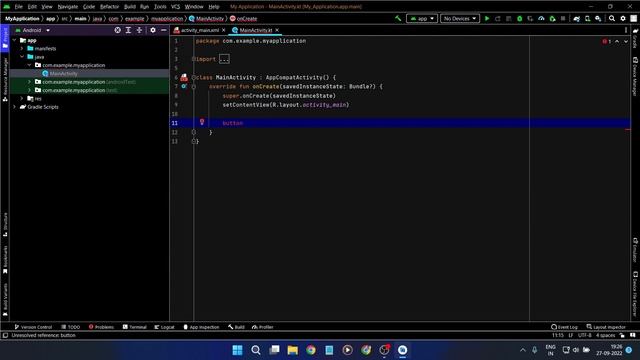Open Device Manager phone icon in toolbar
The width and height of the screenshot is (640, 360).
pyautogui.click(x=587, y=18)
